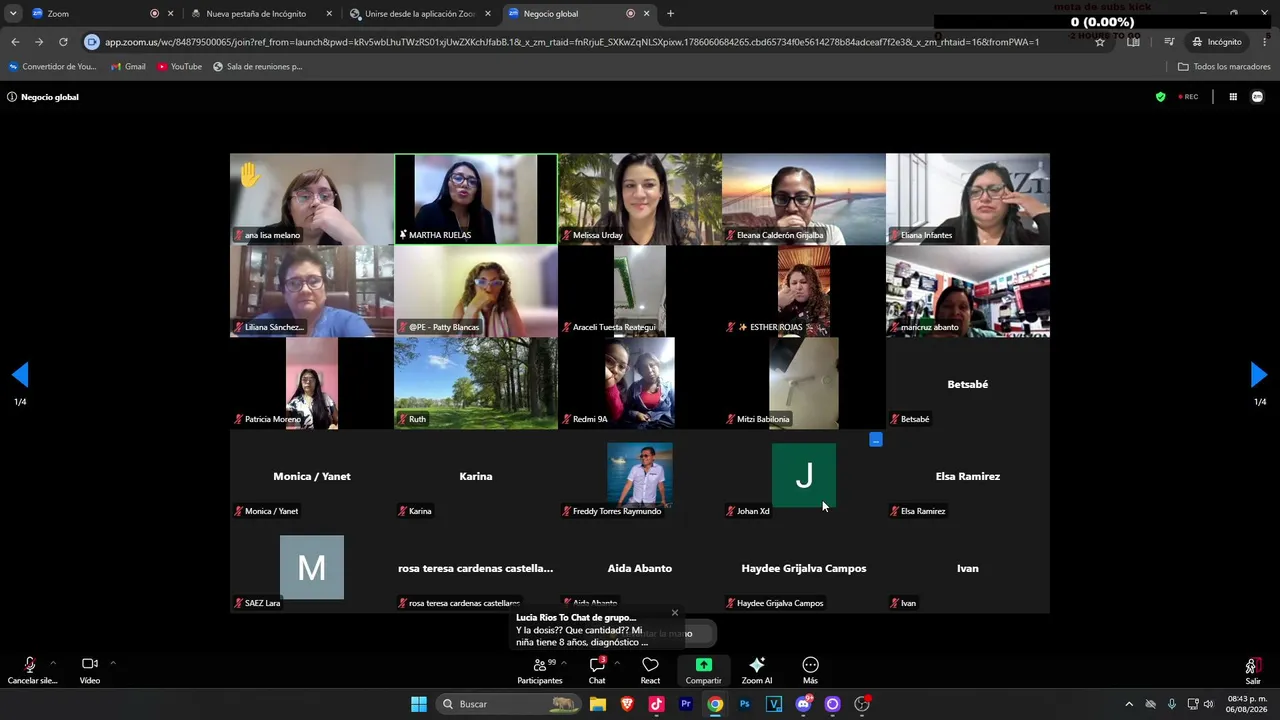The image size is (1280, 720).
Task: Select ana lisa melano video tile
Action: [x=312, y=199]
